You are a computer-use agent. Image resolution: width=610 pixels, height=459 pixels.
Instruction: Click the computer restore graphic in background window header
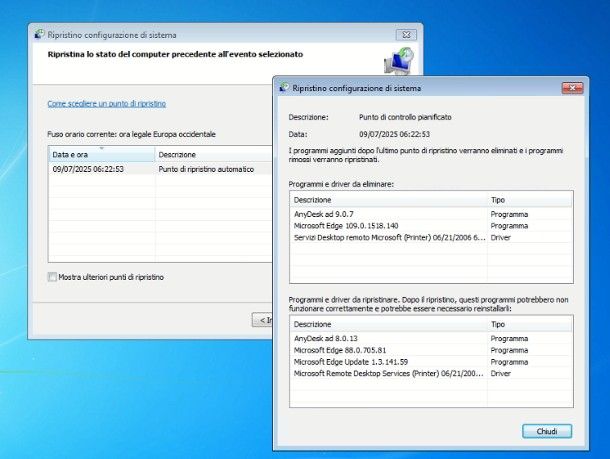[x=399, y=61]
